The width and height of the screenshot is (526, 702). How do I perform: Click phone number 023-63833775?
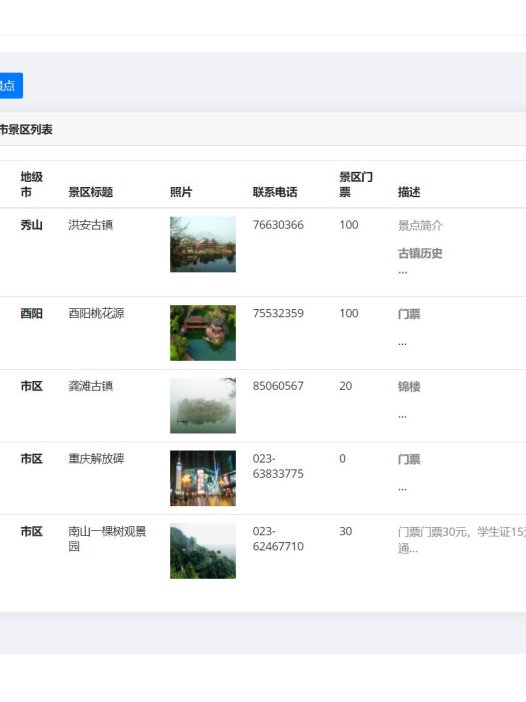pyautogui.click(x=278, y=466)
